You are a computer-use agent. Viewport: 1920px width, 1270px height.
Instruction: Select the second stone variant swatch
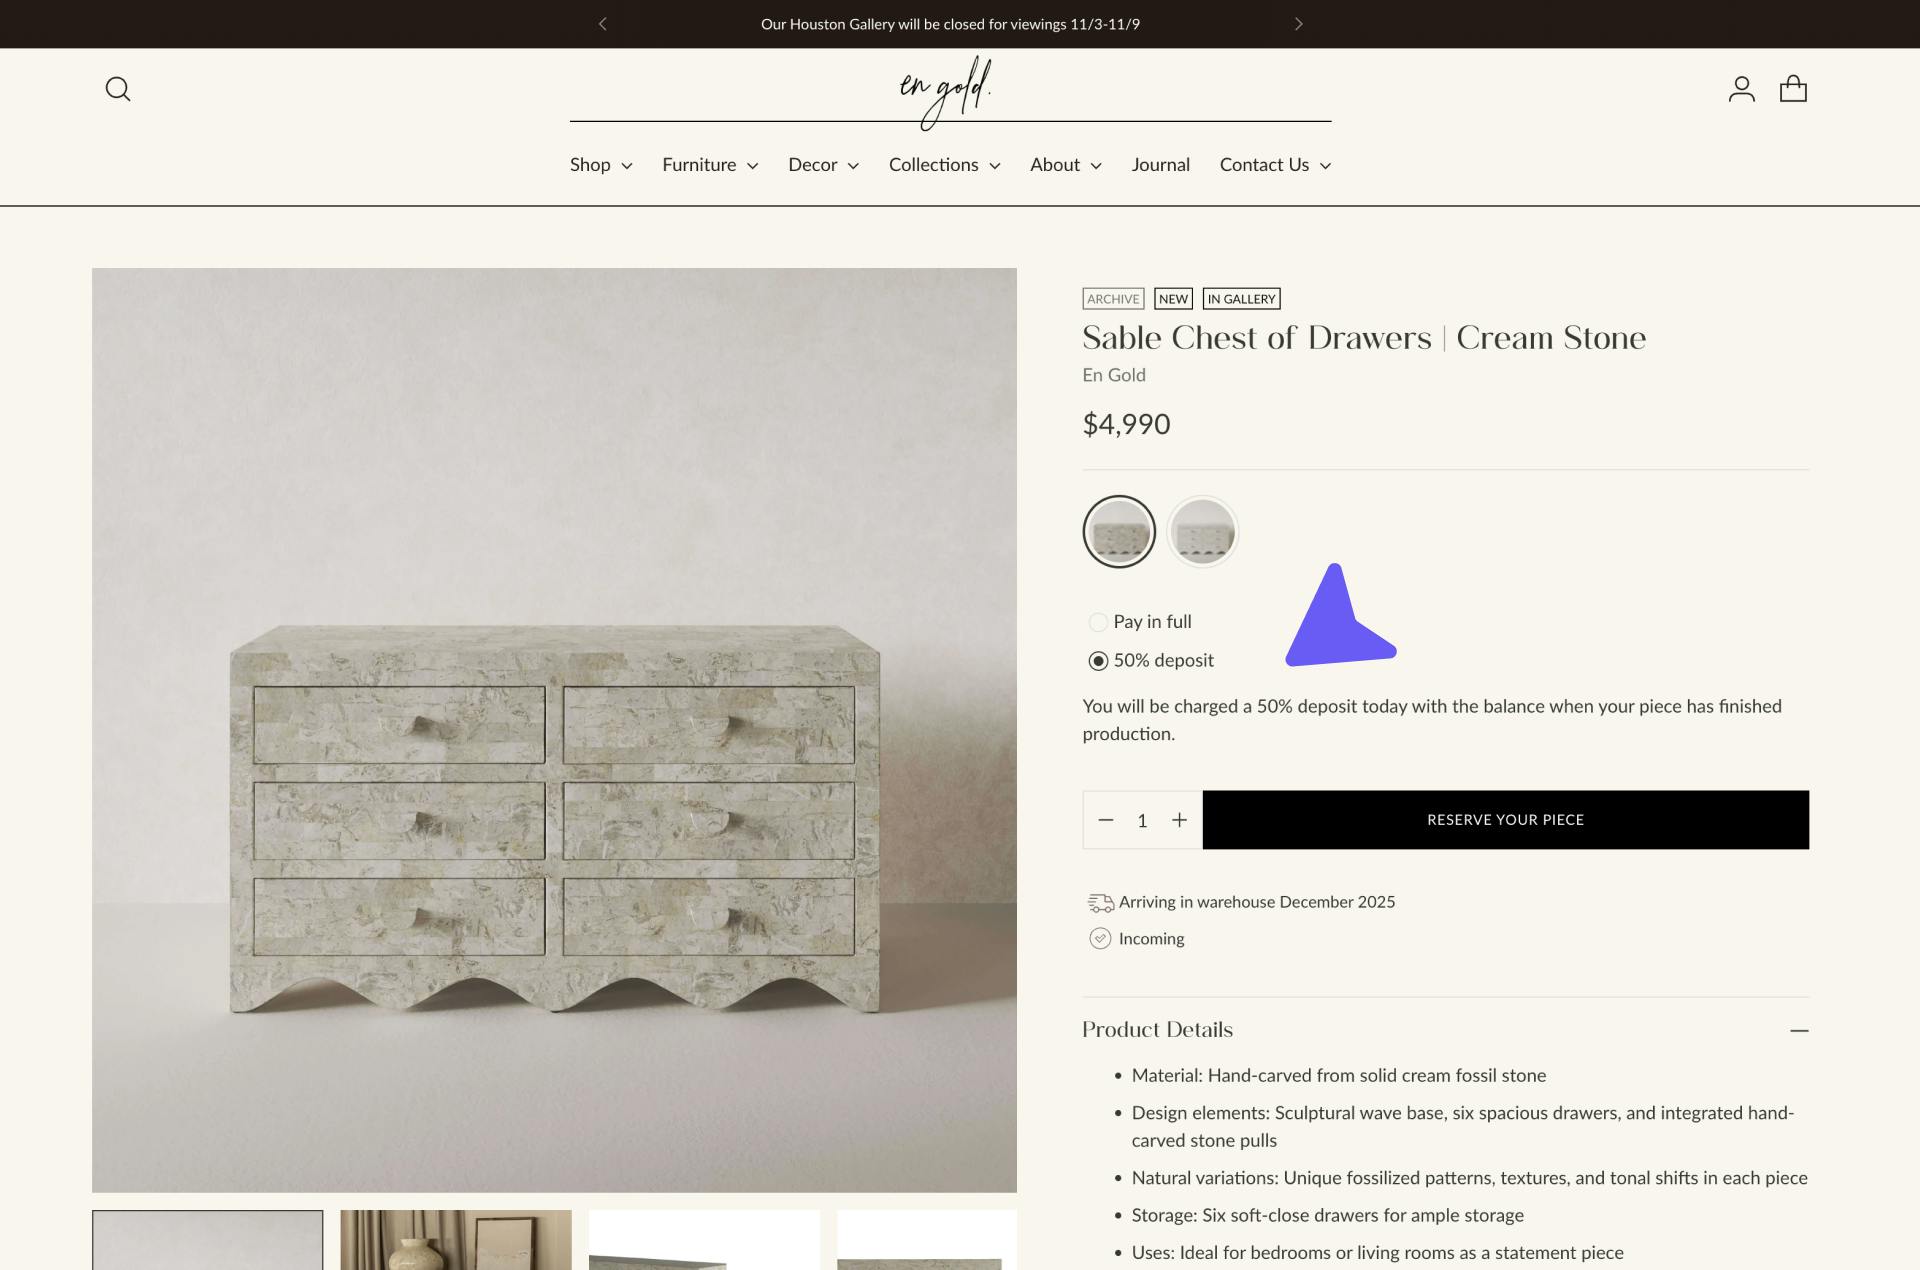(1203, 531)
